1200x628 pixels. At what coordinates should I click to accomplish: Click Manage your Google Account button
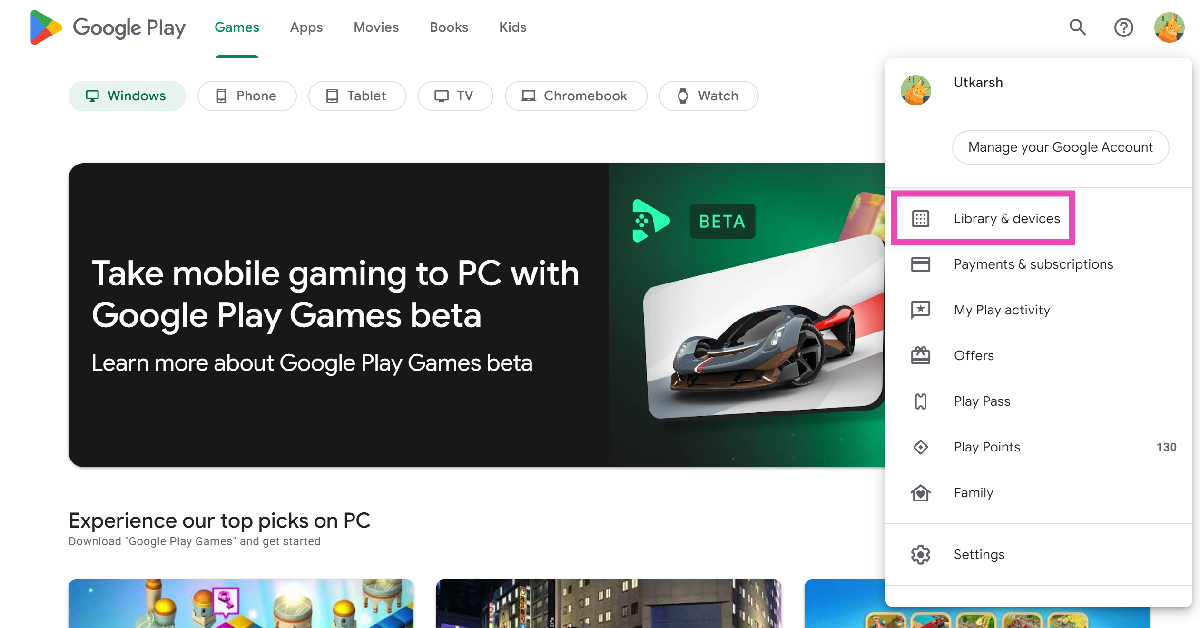click(1061, 147)
